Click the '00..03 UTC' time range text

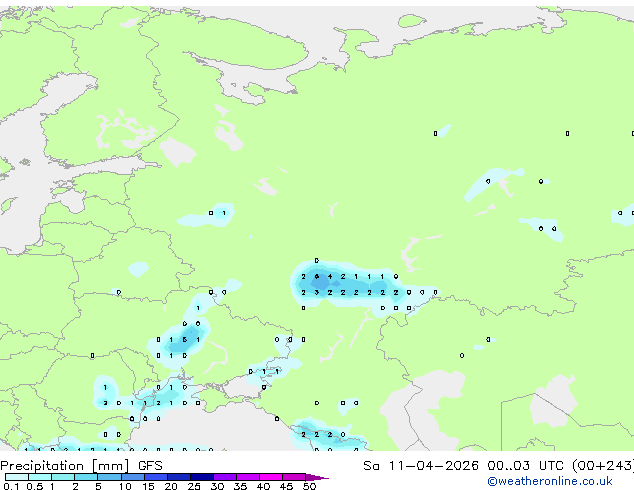click(525, 465)
